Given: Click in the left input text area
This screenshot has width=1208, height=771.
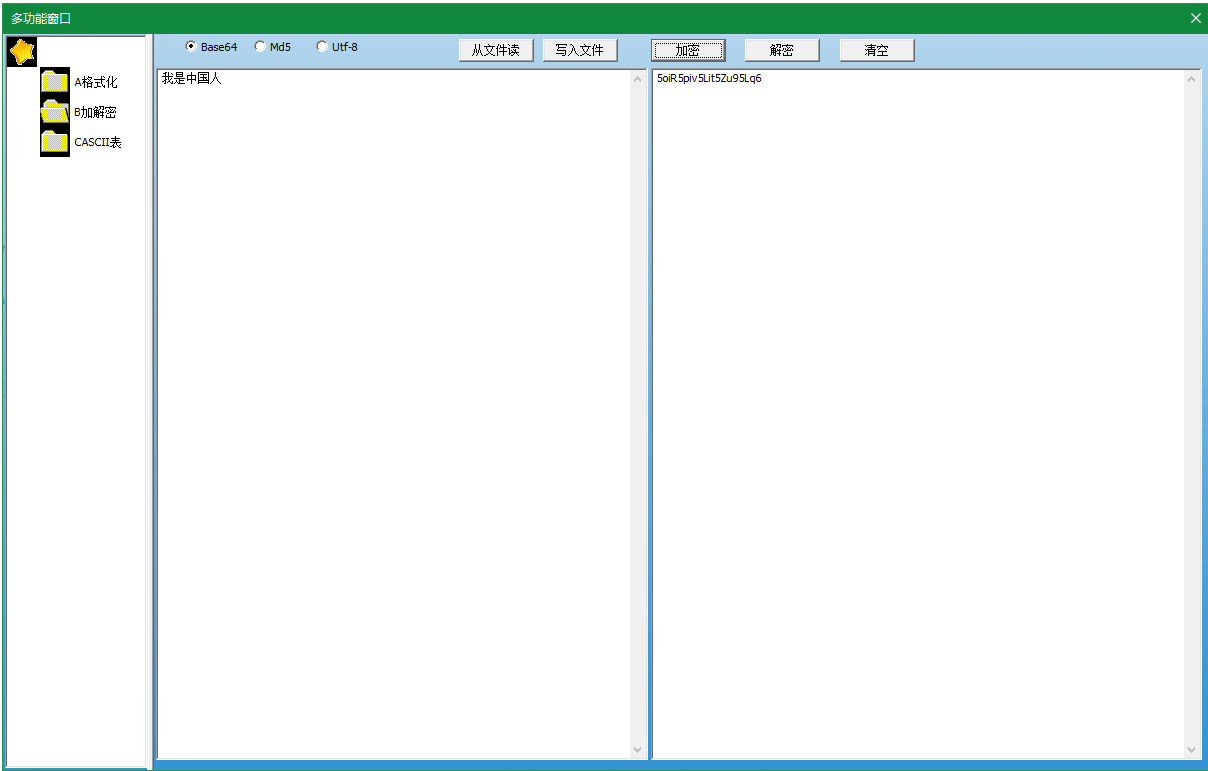Looking at the screenshot, I should coord(394,414).
